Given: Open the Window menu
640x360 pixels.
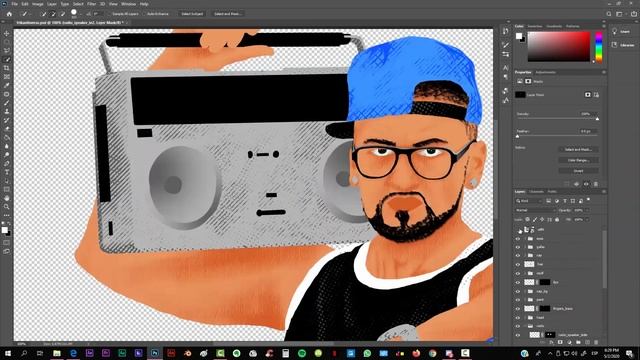Looking at the screenshot, I should pyautogui.click(x=128, y=4).
